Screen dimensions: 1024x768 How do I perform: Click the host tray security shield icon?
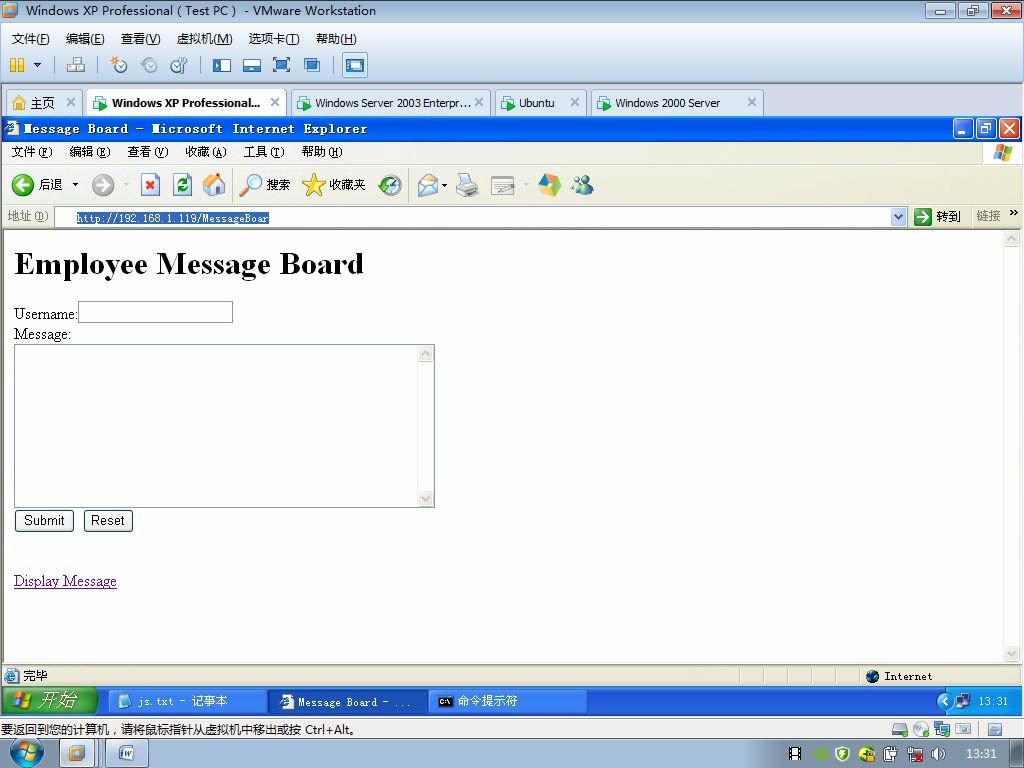click(x=842, y=754)
